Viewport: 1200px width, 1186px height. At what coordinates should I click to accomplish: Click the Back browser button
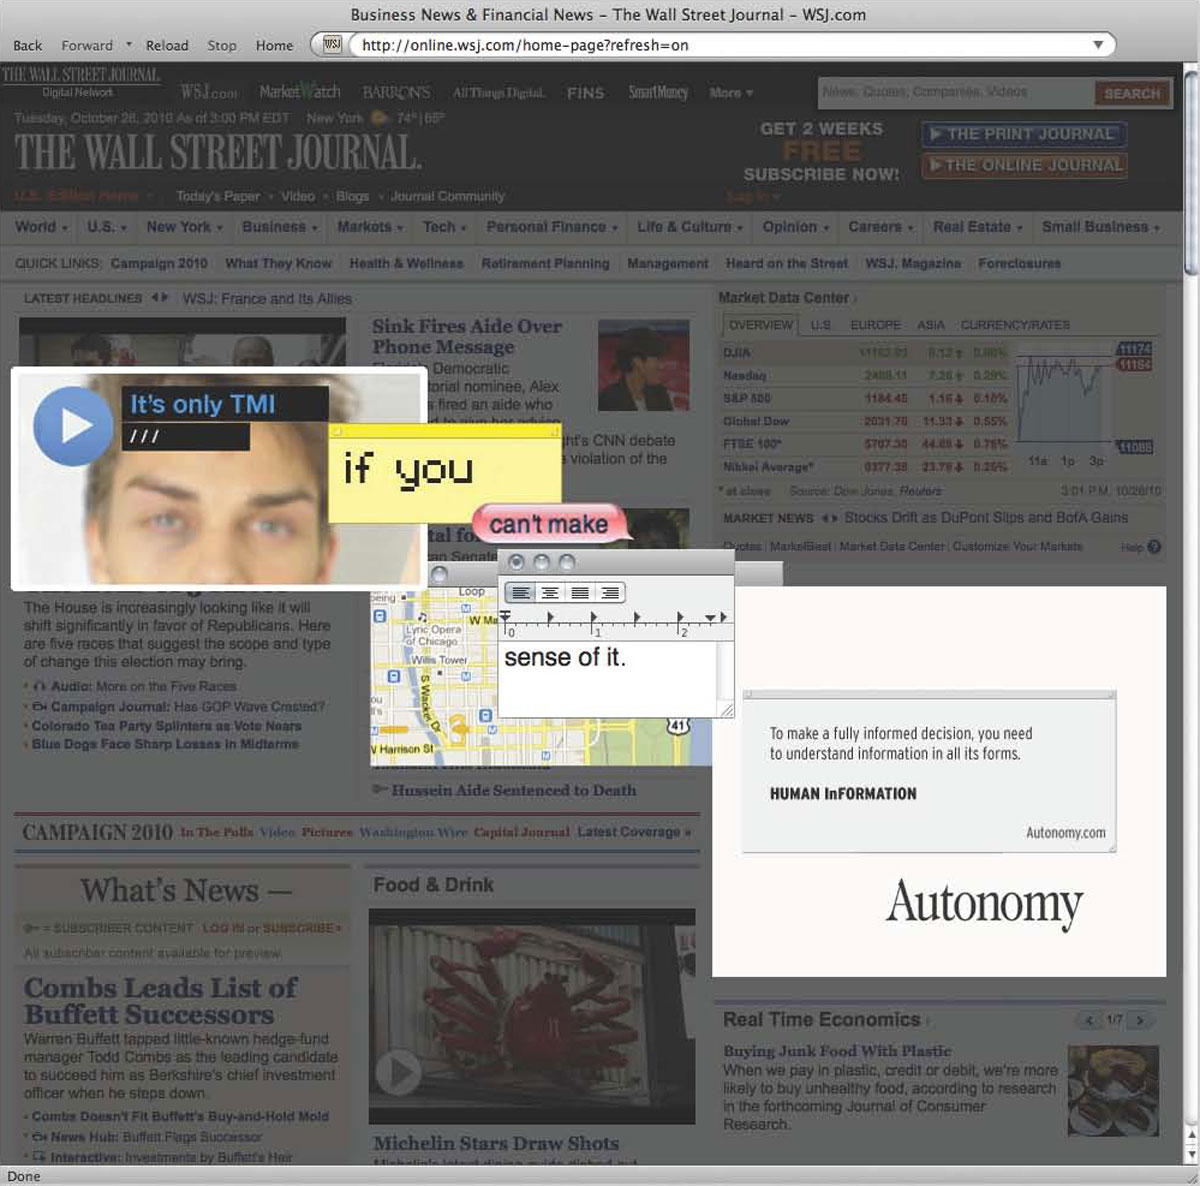27,45
